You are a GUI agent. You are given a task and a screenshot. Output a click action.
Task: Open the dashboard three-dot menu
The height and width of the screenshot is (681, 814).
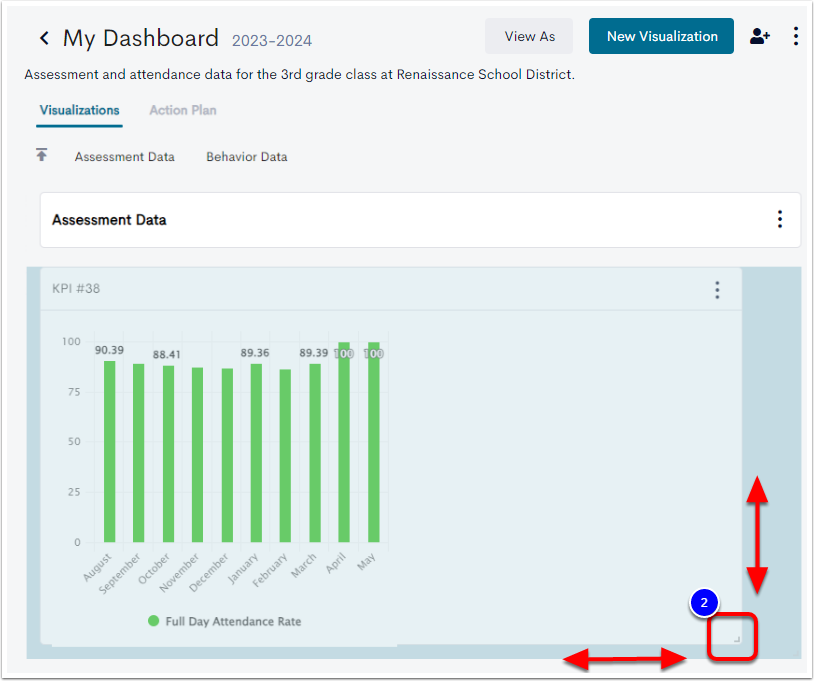pyautogui.click(x=795, y=36)
